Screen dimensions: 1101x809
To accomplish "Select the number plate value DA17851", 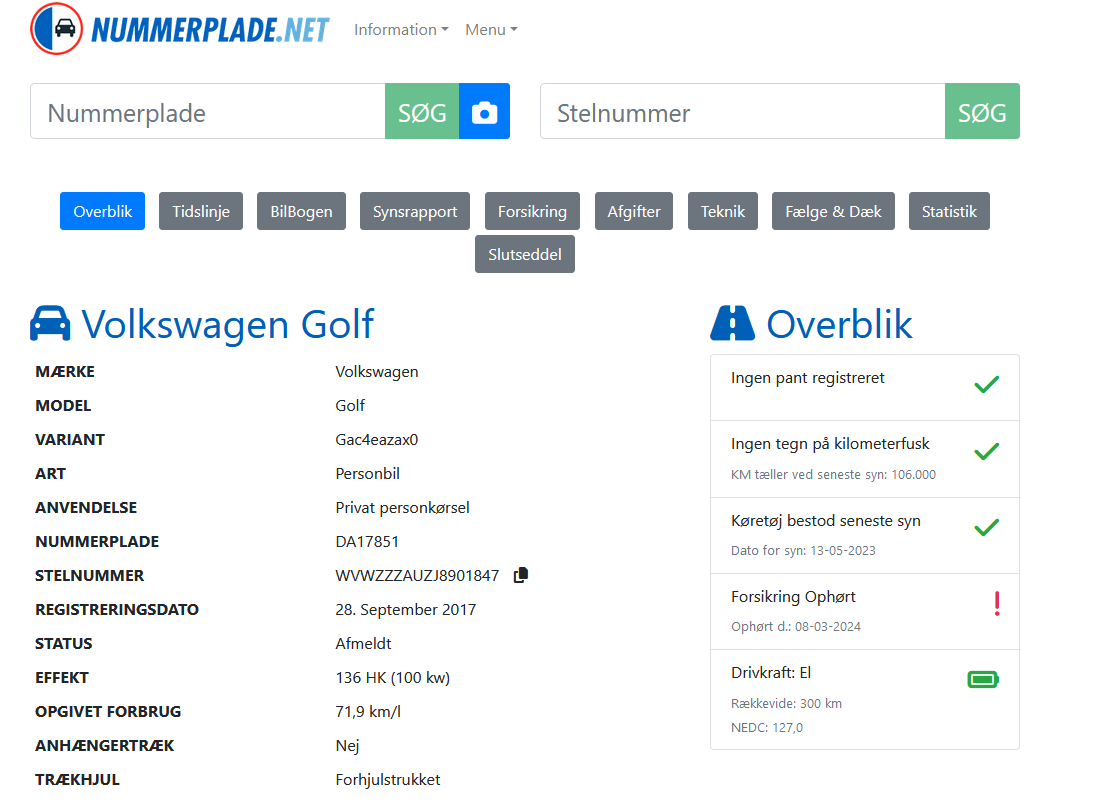I will [367, 541].
